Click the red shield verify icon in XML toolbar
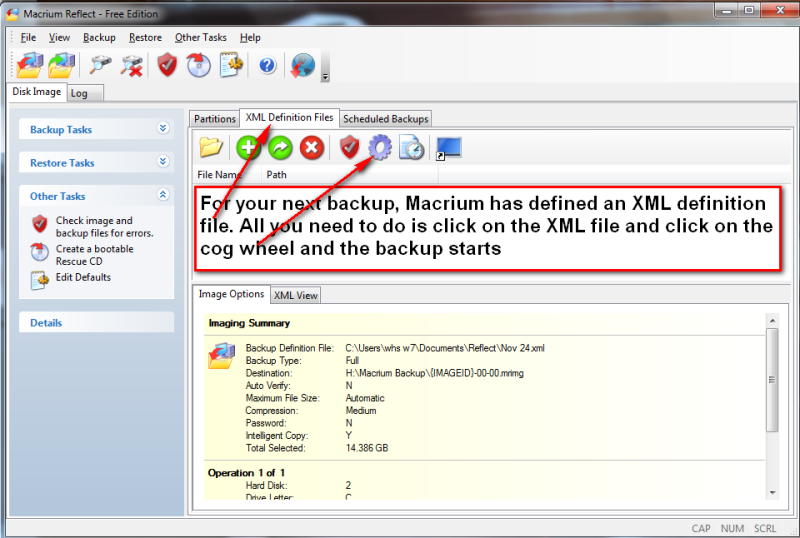Screen dimensions: 800x538 (349, 148)
